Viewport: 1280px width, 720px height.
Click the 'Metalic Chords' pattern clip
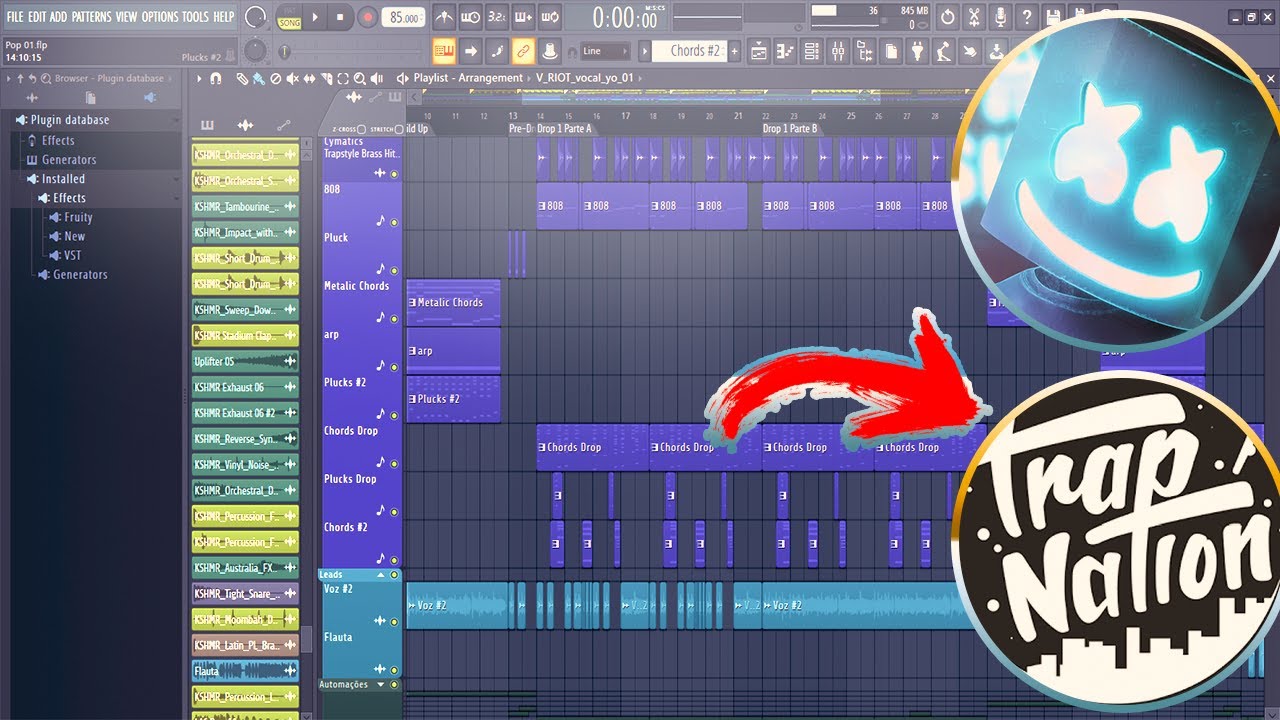(x=453, y=302)
